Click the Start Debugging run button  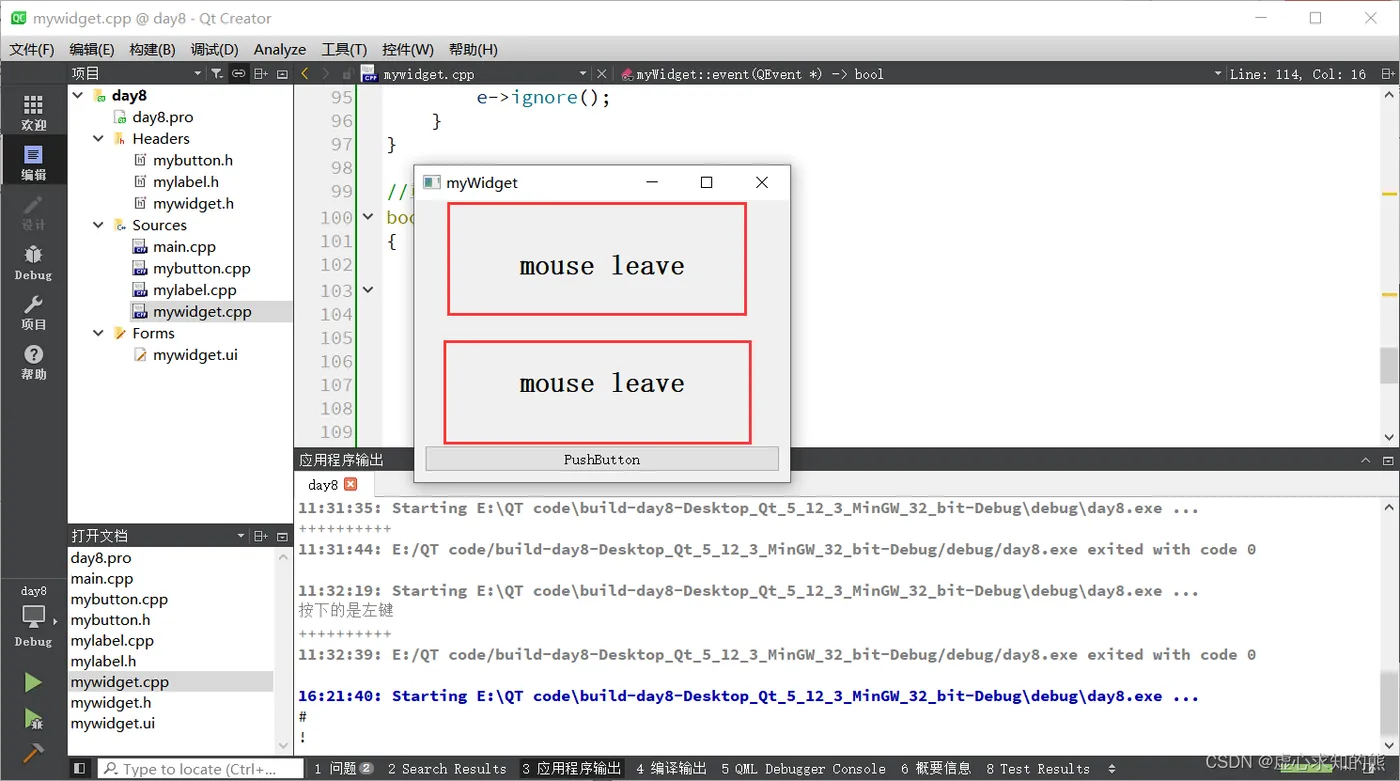coord(33,718)
